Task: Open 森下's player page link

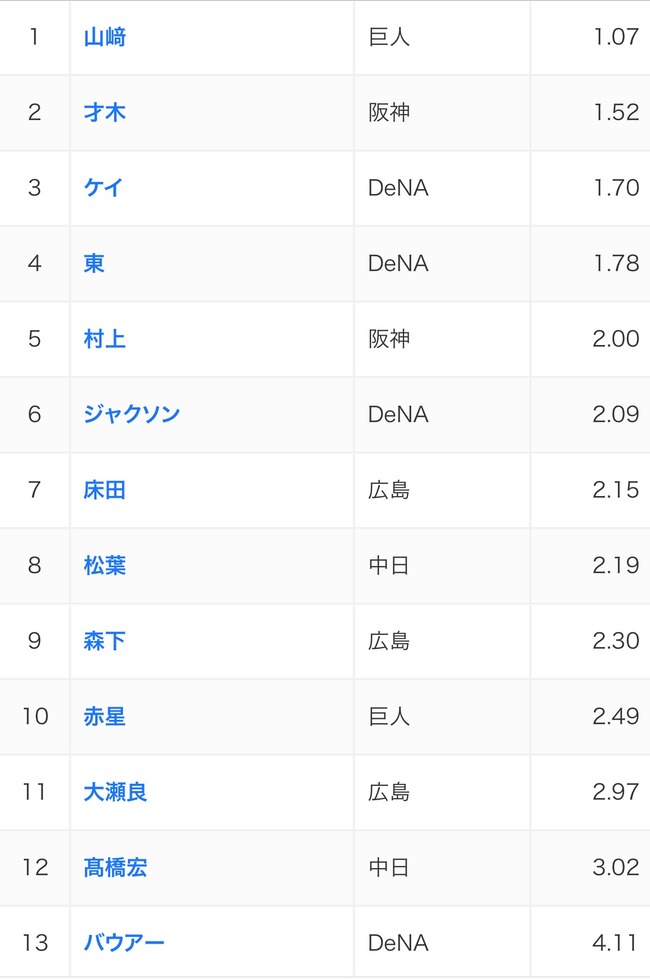Action: click(106, 641)
